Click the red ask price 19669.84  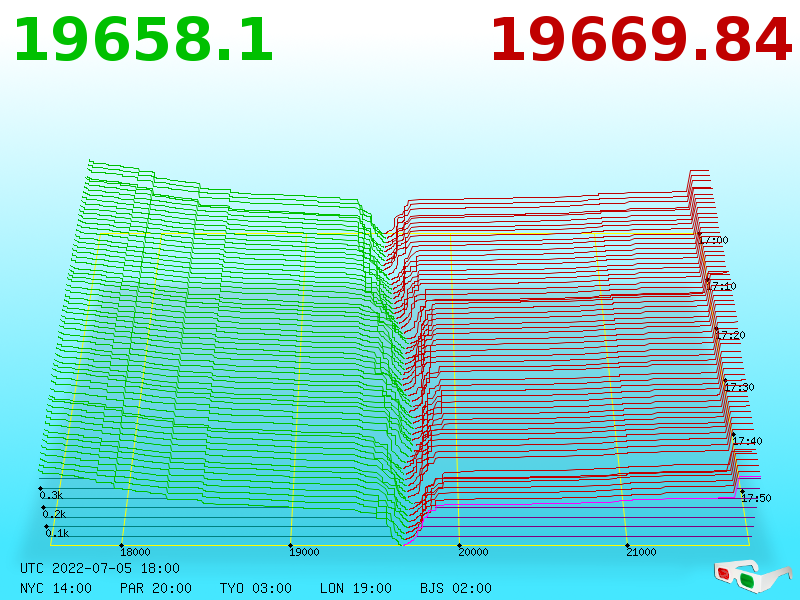tap(641, 40)
